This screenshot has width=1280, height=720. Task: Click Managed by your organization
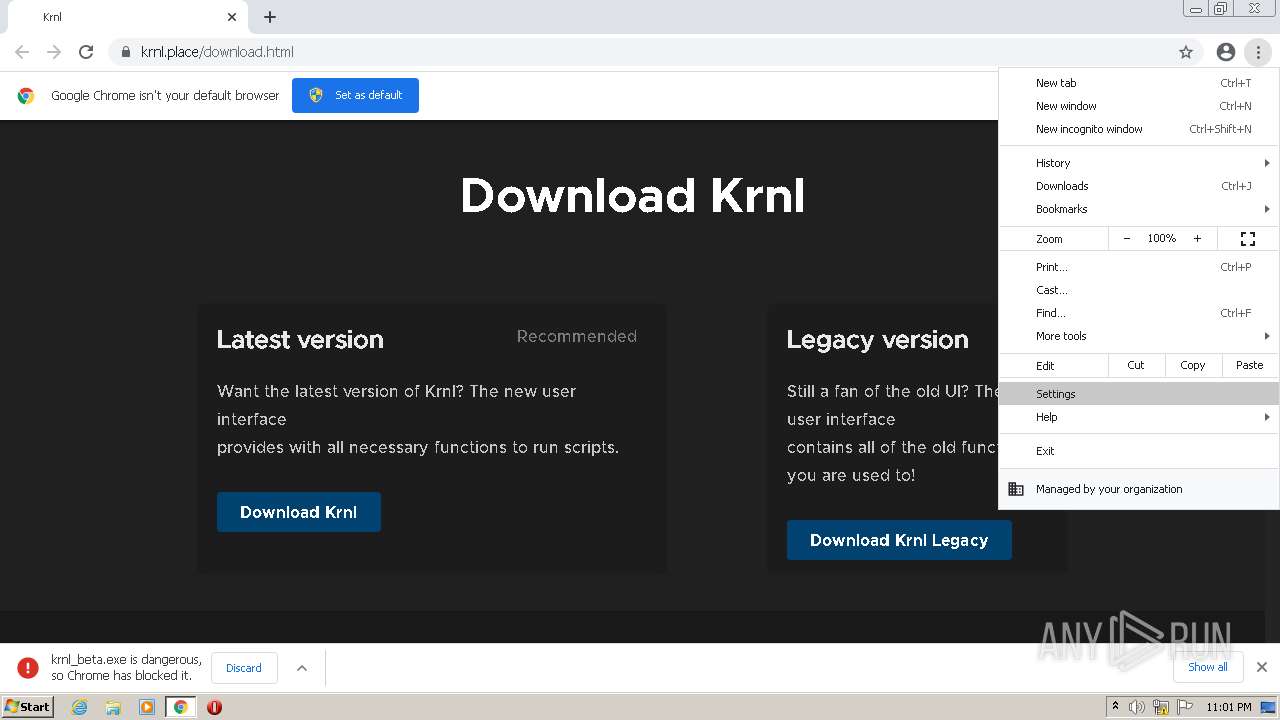coord(1139,489)
